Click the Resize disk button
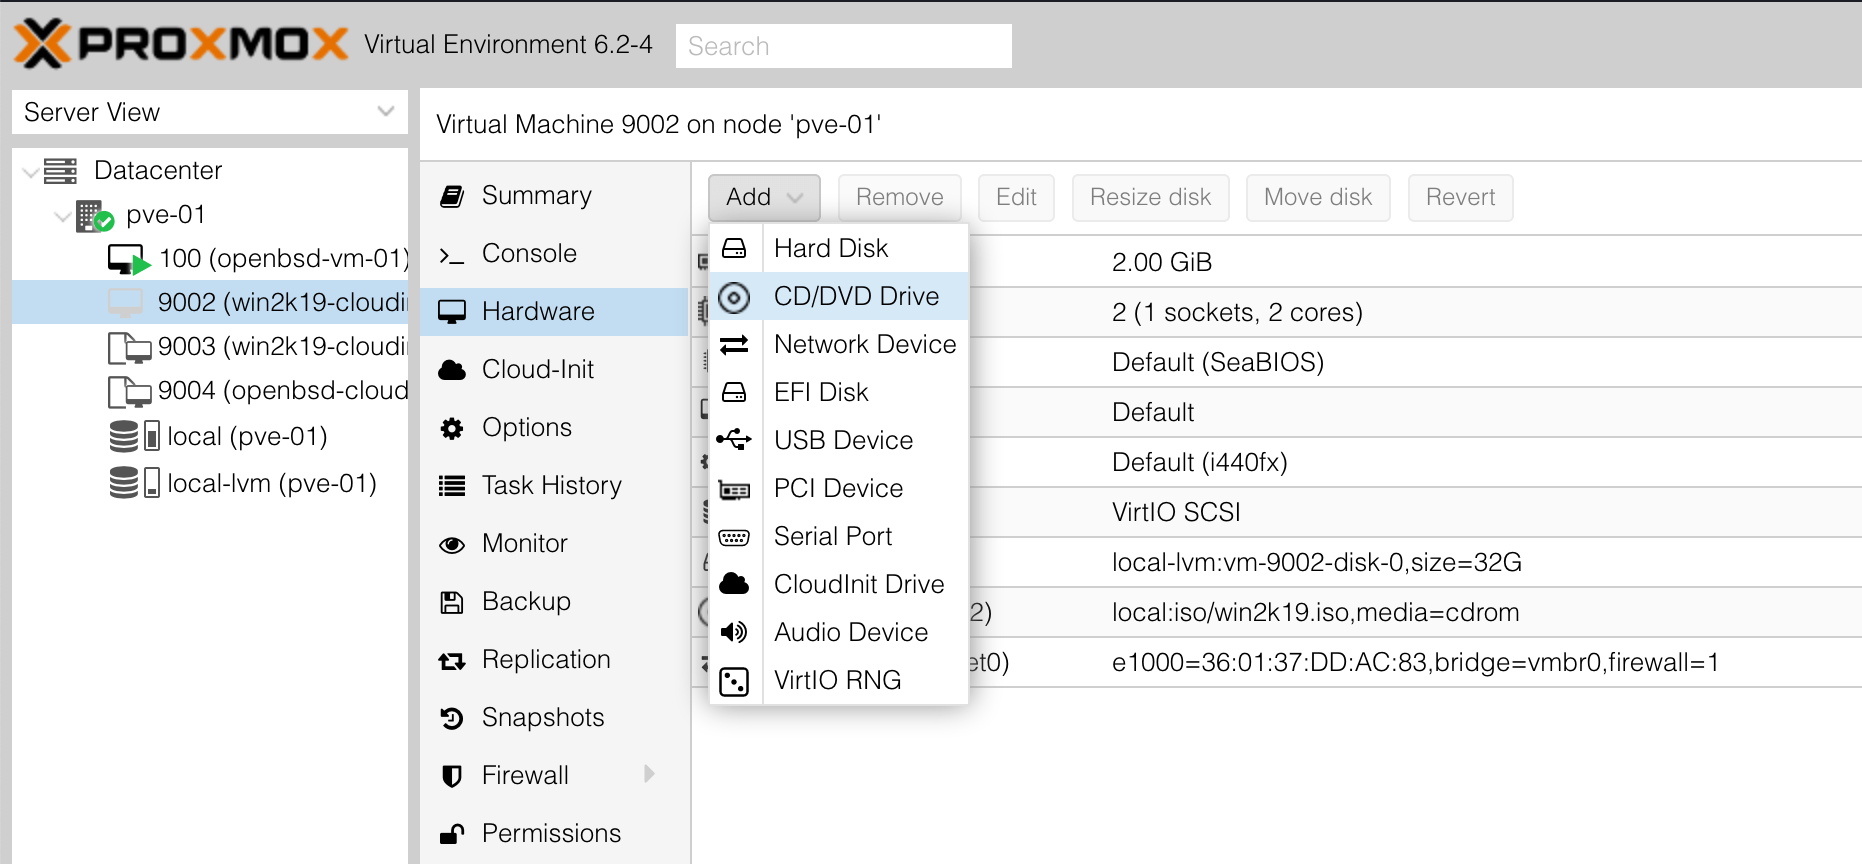The image size is (1862, 864). pos(1150,197)
